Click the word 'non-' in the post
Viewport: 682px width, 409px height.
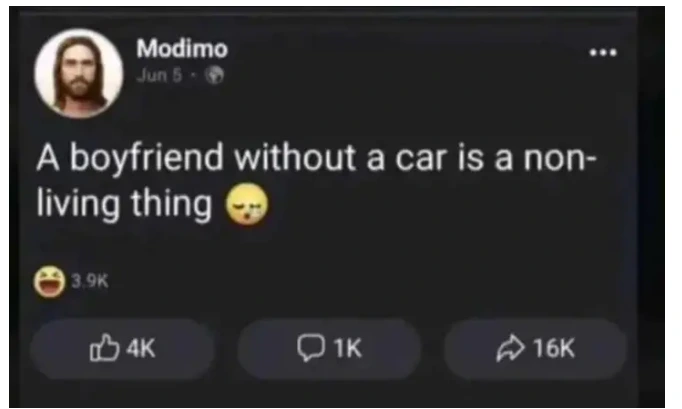point(560,159)
